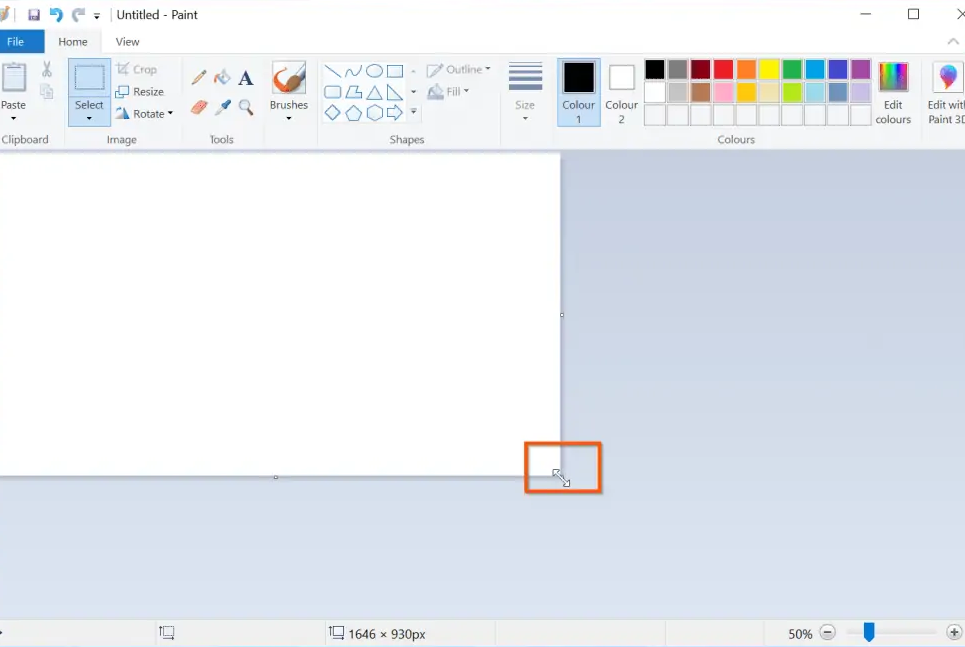Activate the Text tool

point(246,78)
